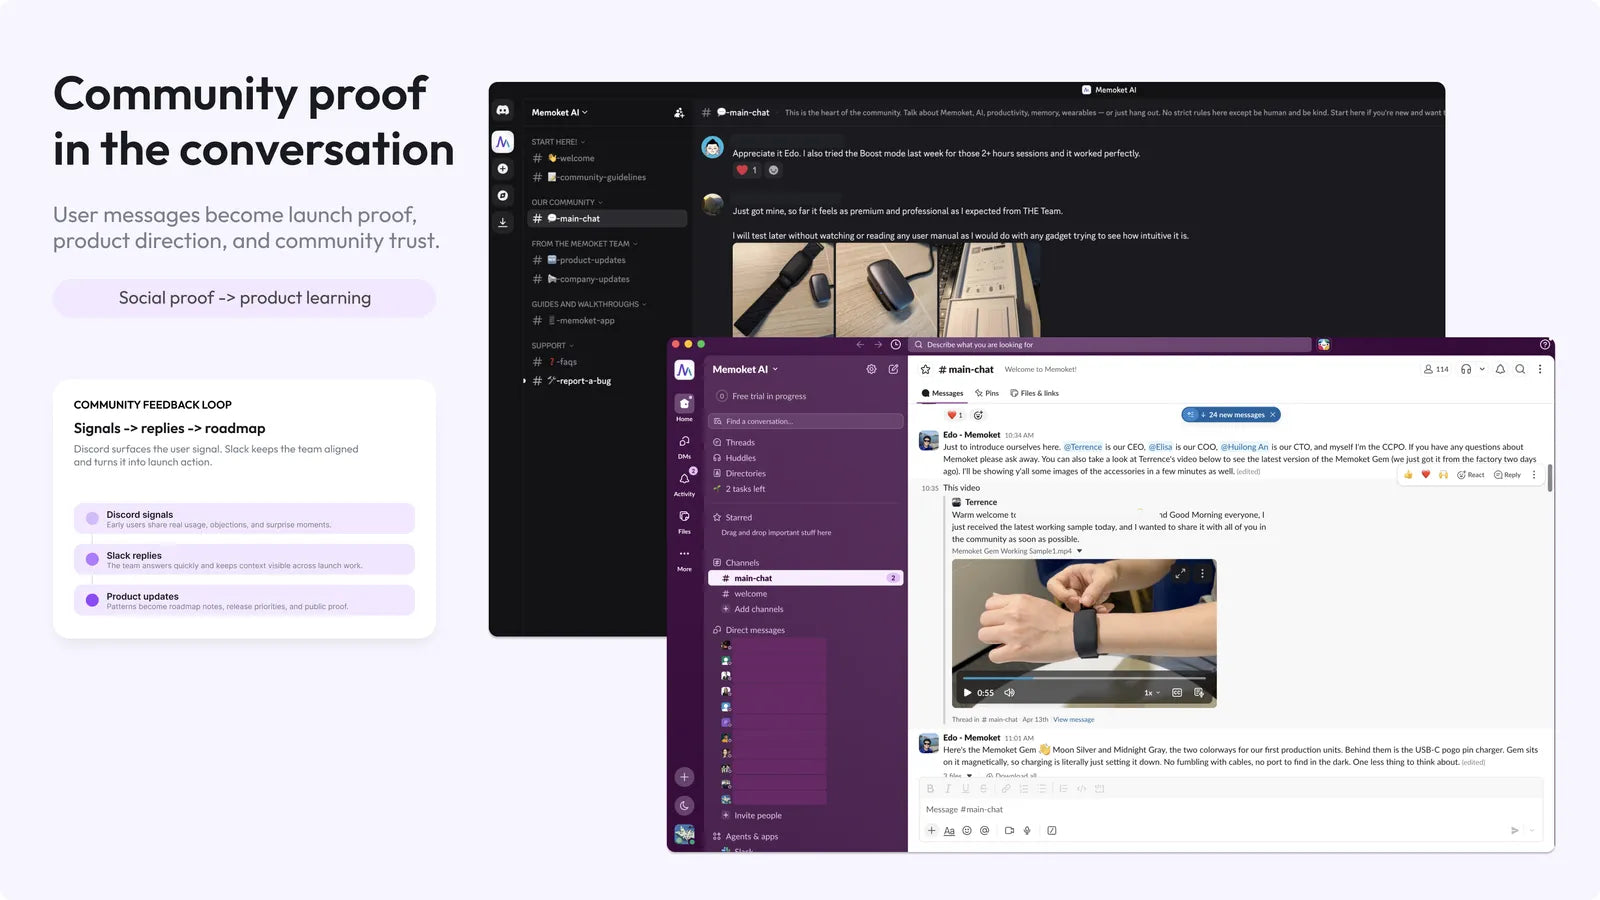Screen dimensions: 1600x900
Task: Collapse the SUPPORT category in Discord
Action: pyautogui.click(x=552, y=346)
